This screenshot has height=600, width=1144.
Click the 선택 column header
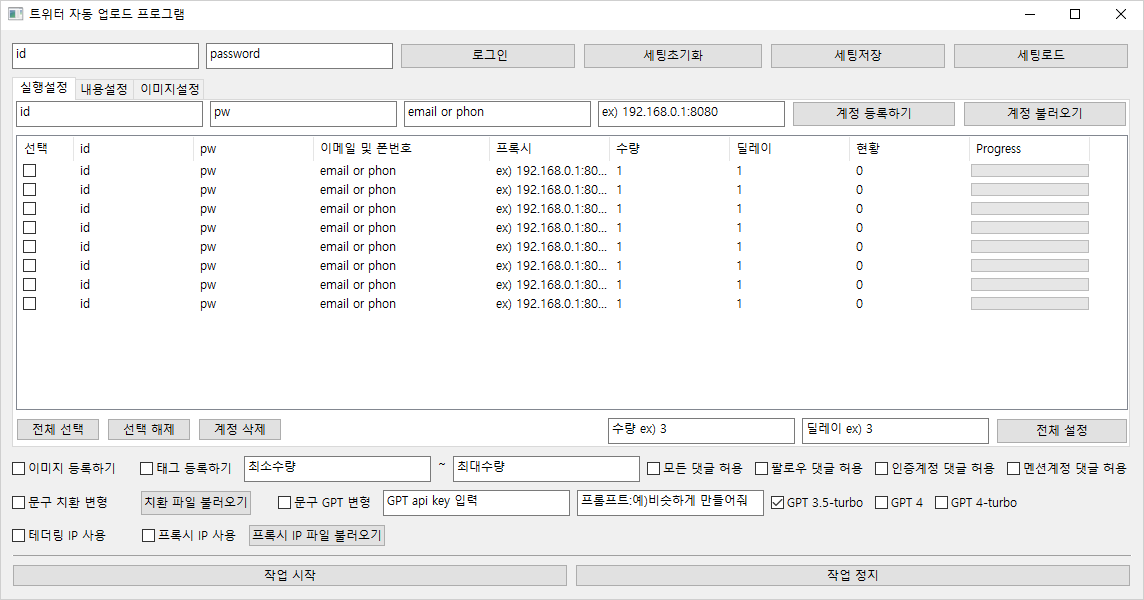click(45, 149)
